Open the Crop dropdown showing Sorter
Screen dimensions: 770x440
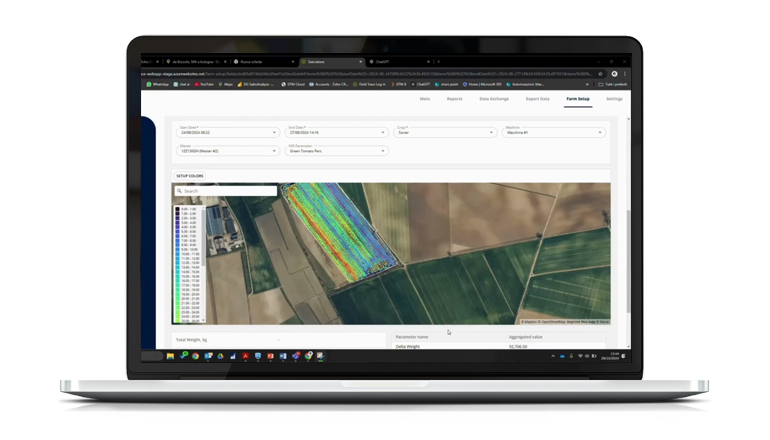[x=442, y=132]
